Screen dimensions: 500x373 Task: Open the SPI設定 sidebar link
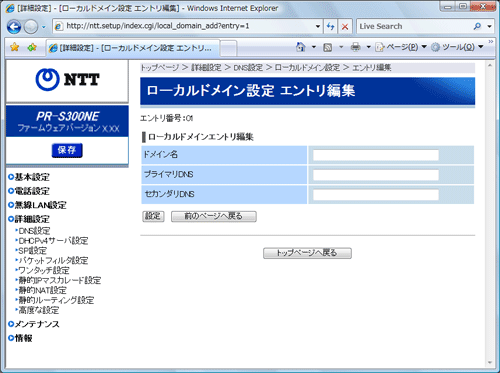click(33, 251)
